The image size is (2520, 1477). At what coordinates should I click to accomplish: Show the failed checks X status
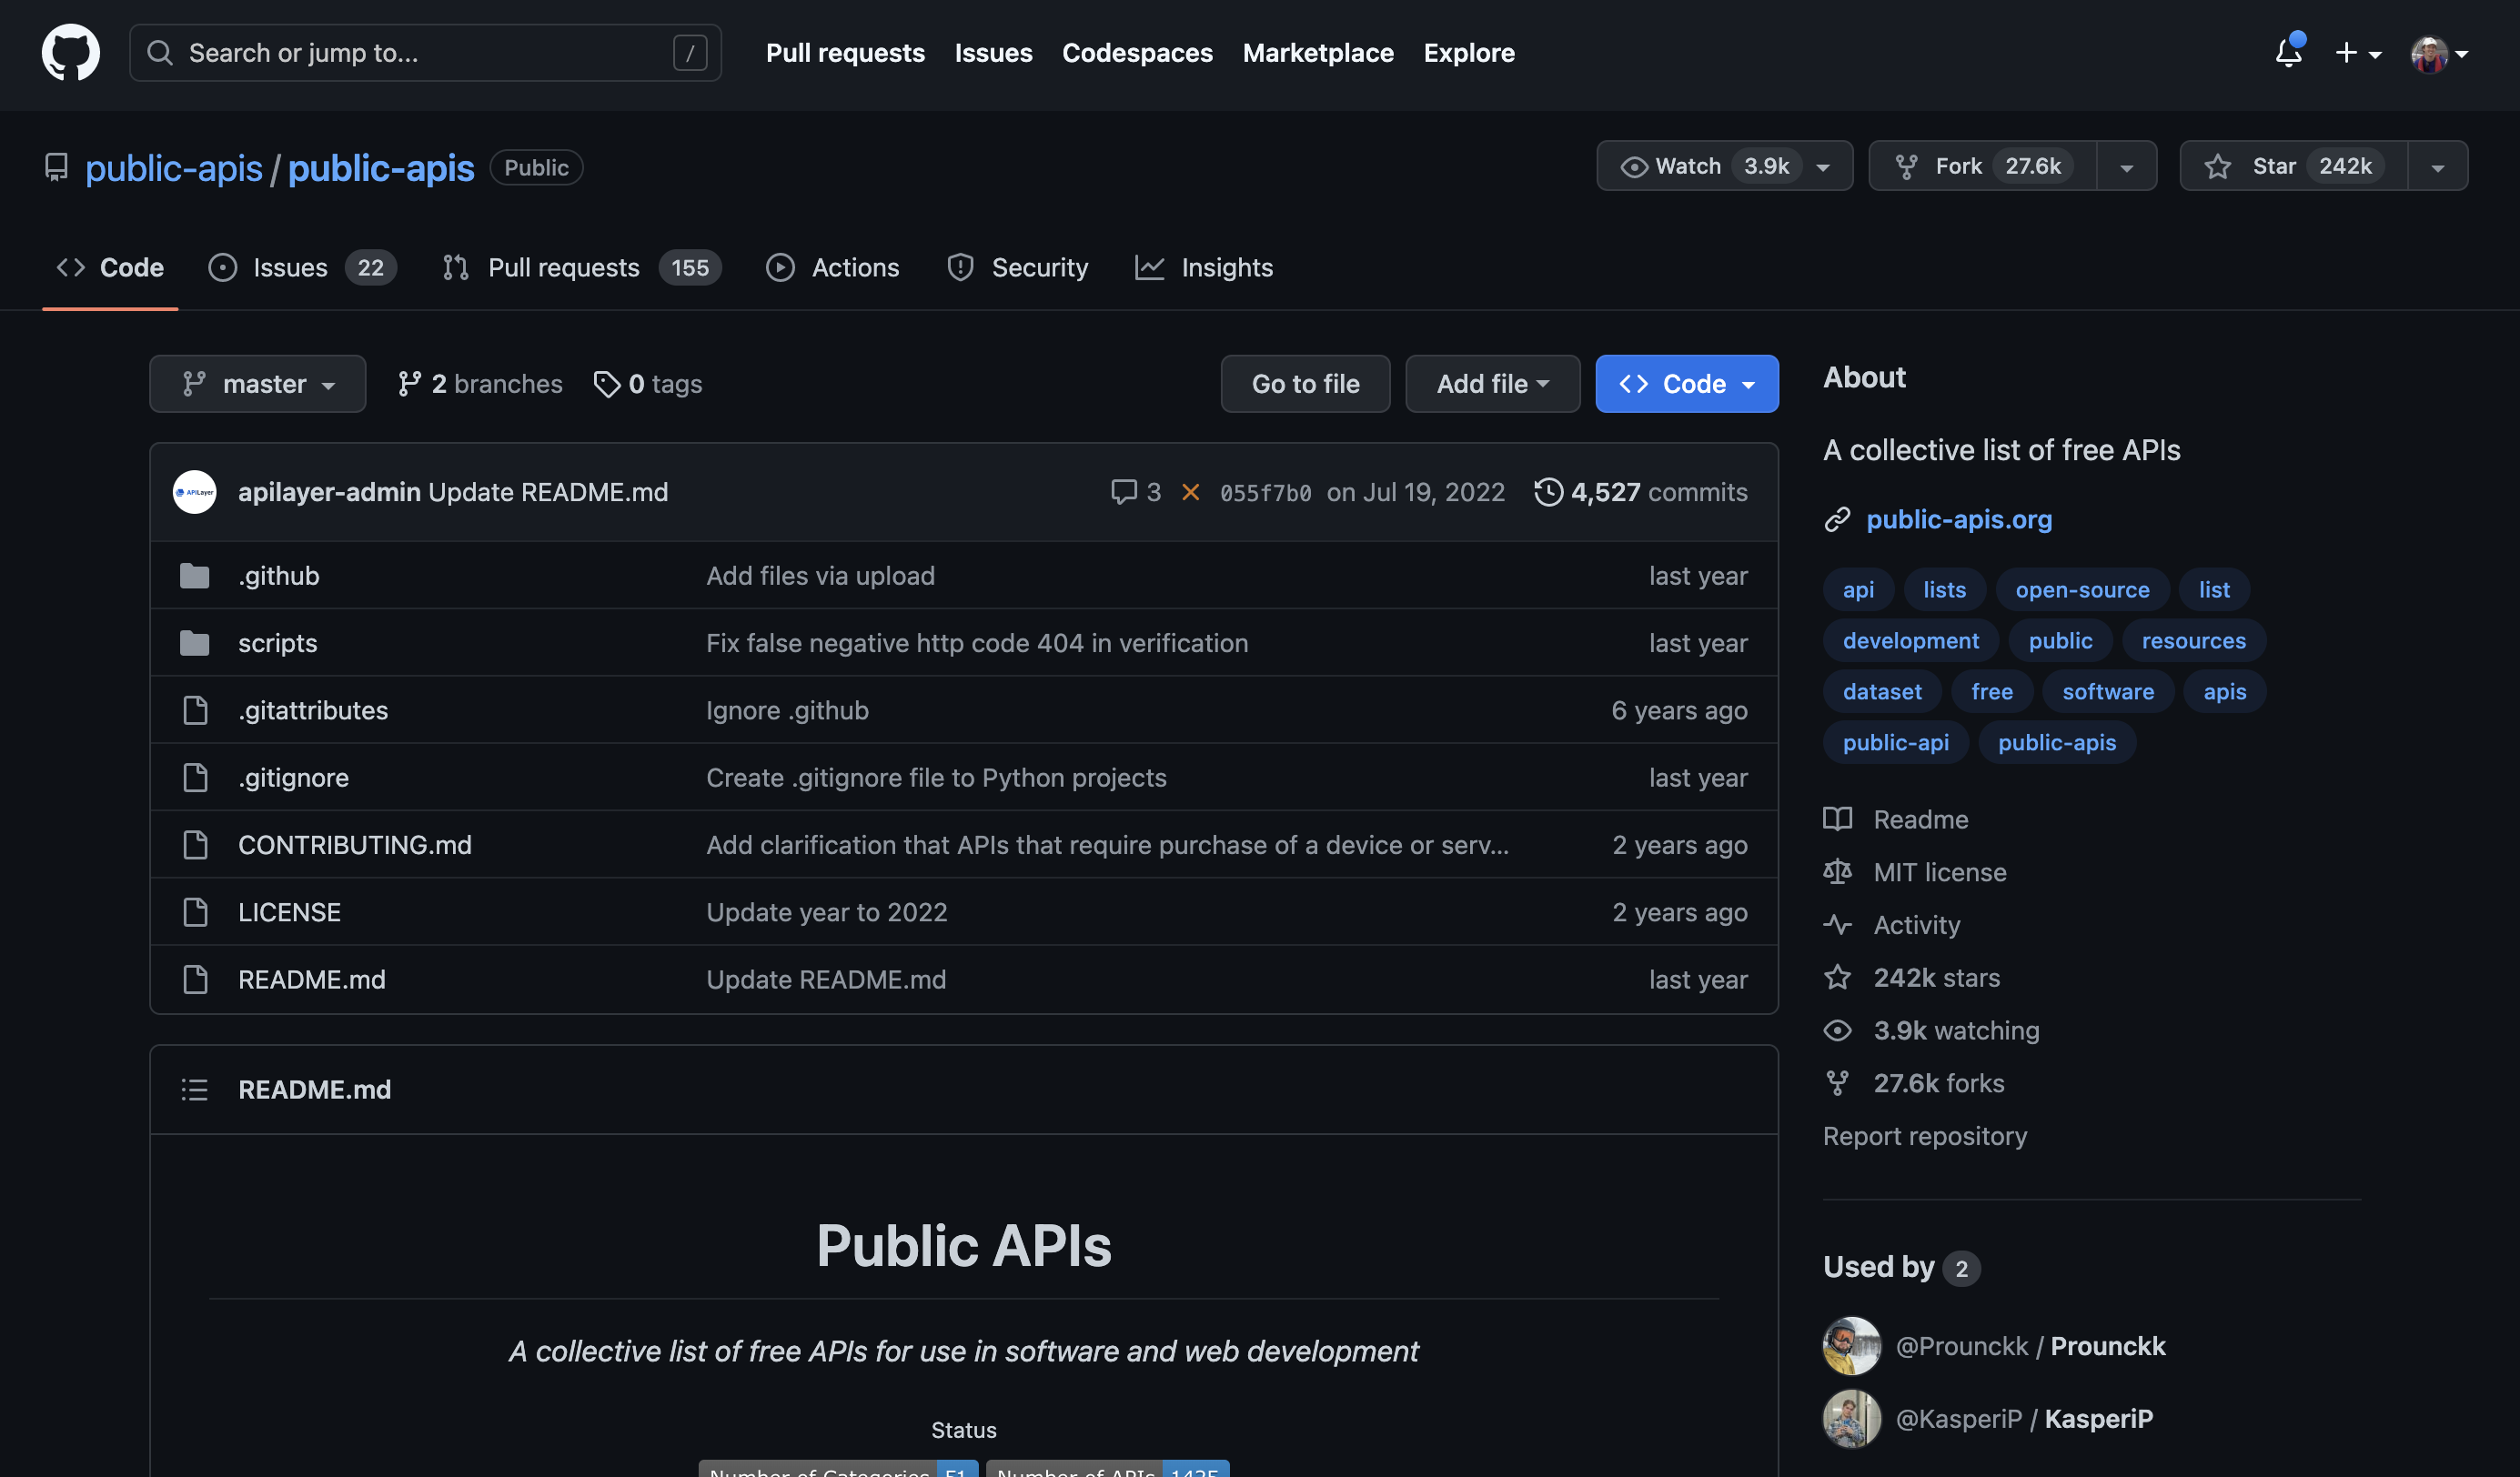point(1190,492)
